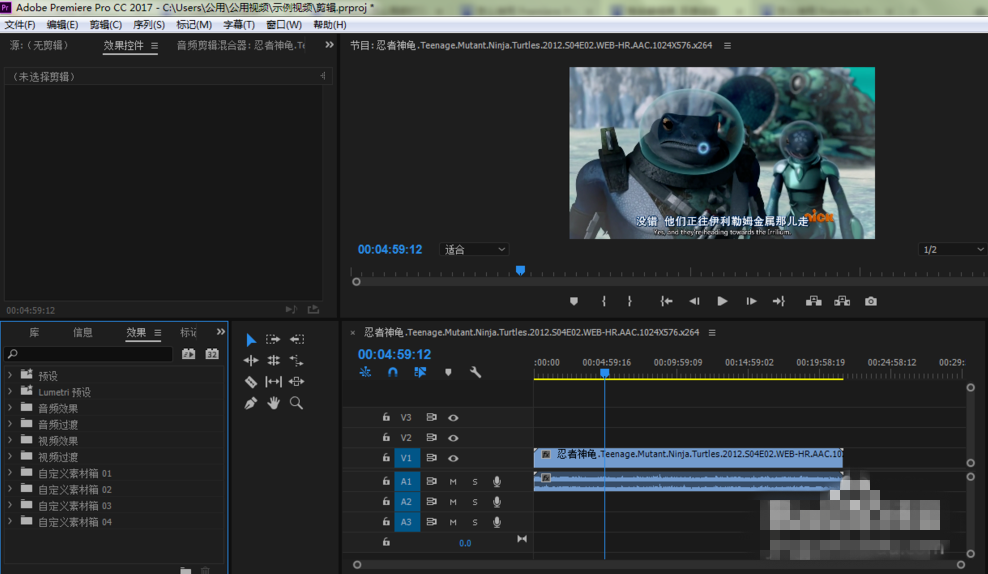
Task: Pick the Hand tool
Action: point(273,403)
